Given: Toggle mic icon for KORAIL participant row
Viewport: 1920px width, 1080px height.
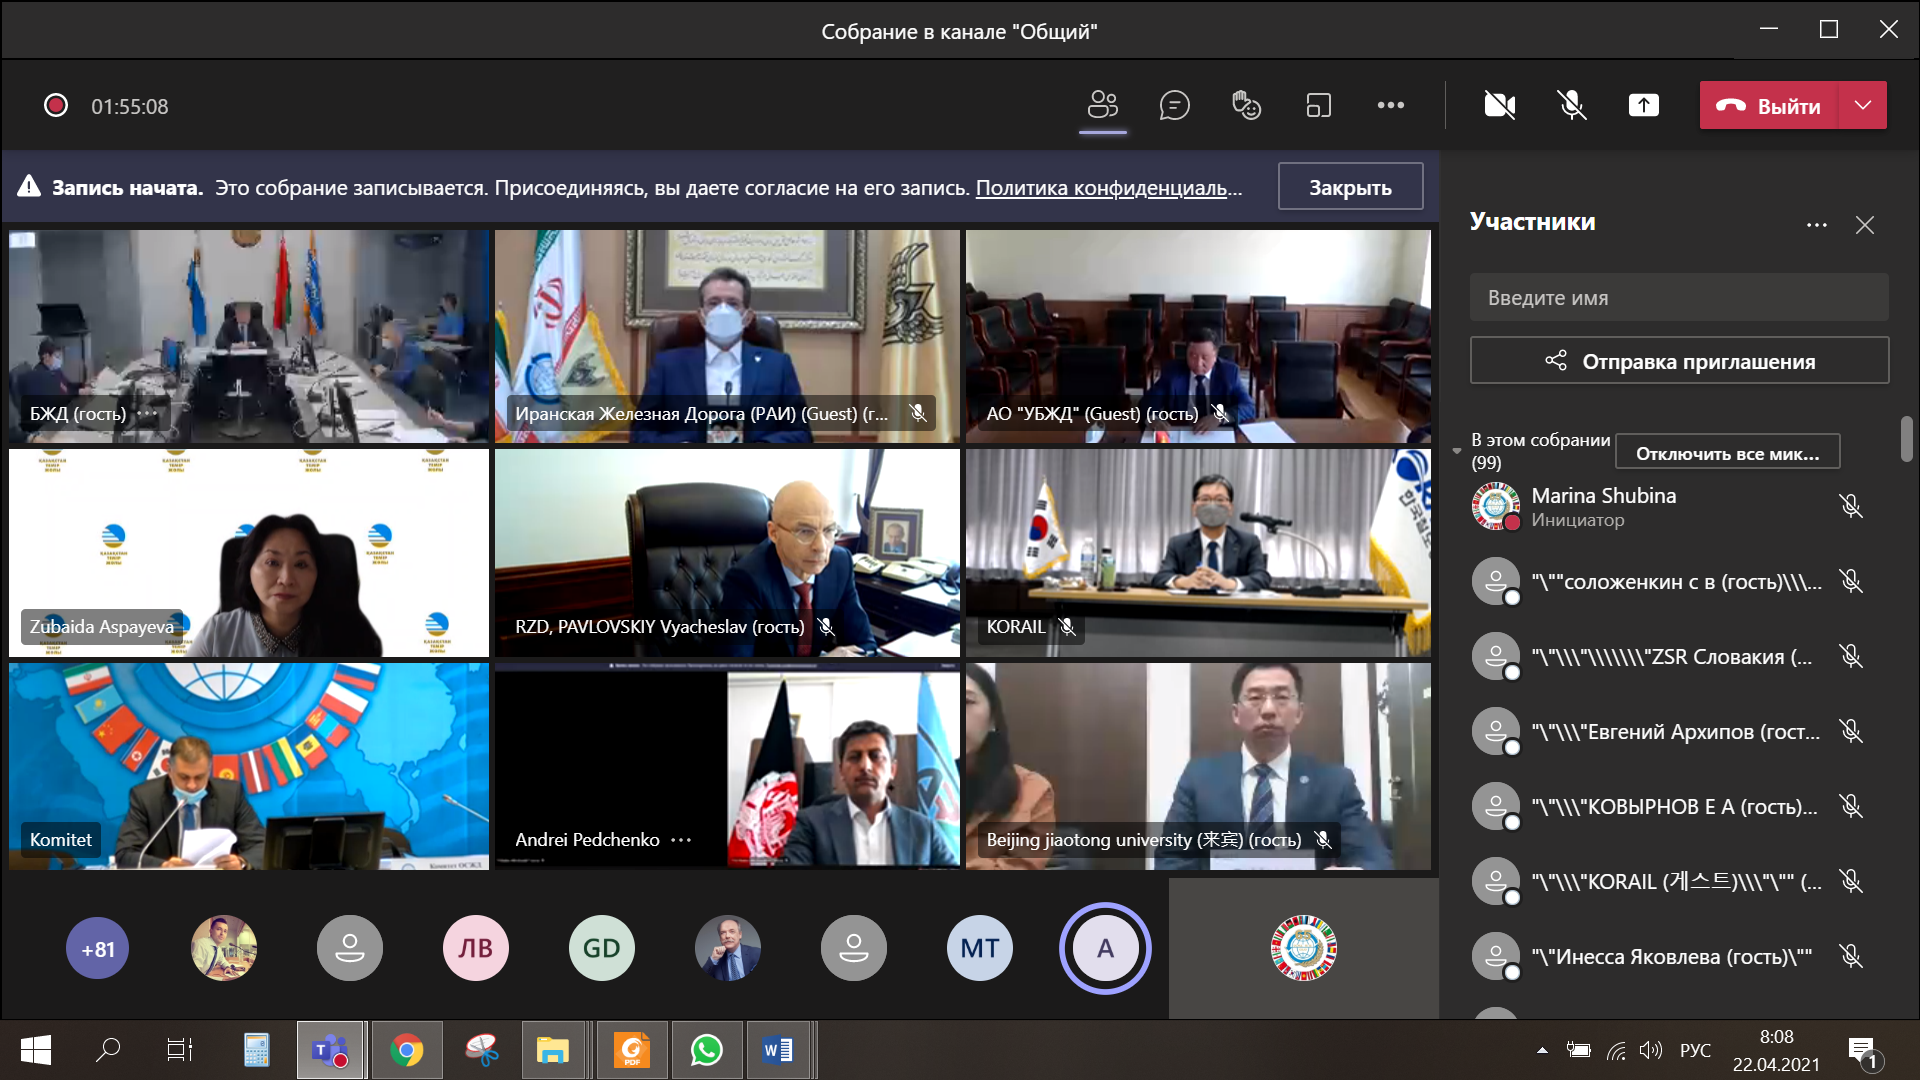Looking at the screenshot, I should 1851,881.
